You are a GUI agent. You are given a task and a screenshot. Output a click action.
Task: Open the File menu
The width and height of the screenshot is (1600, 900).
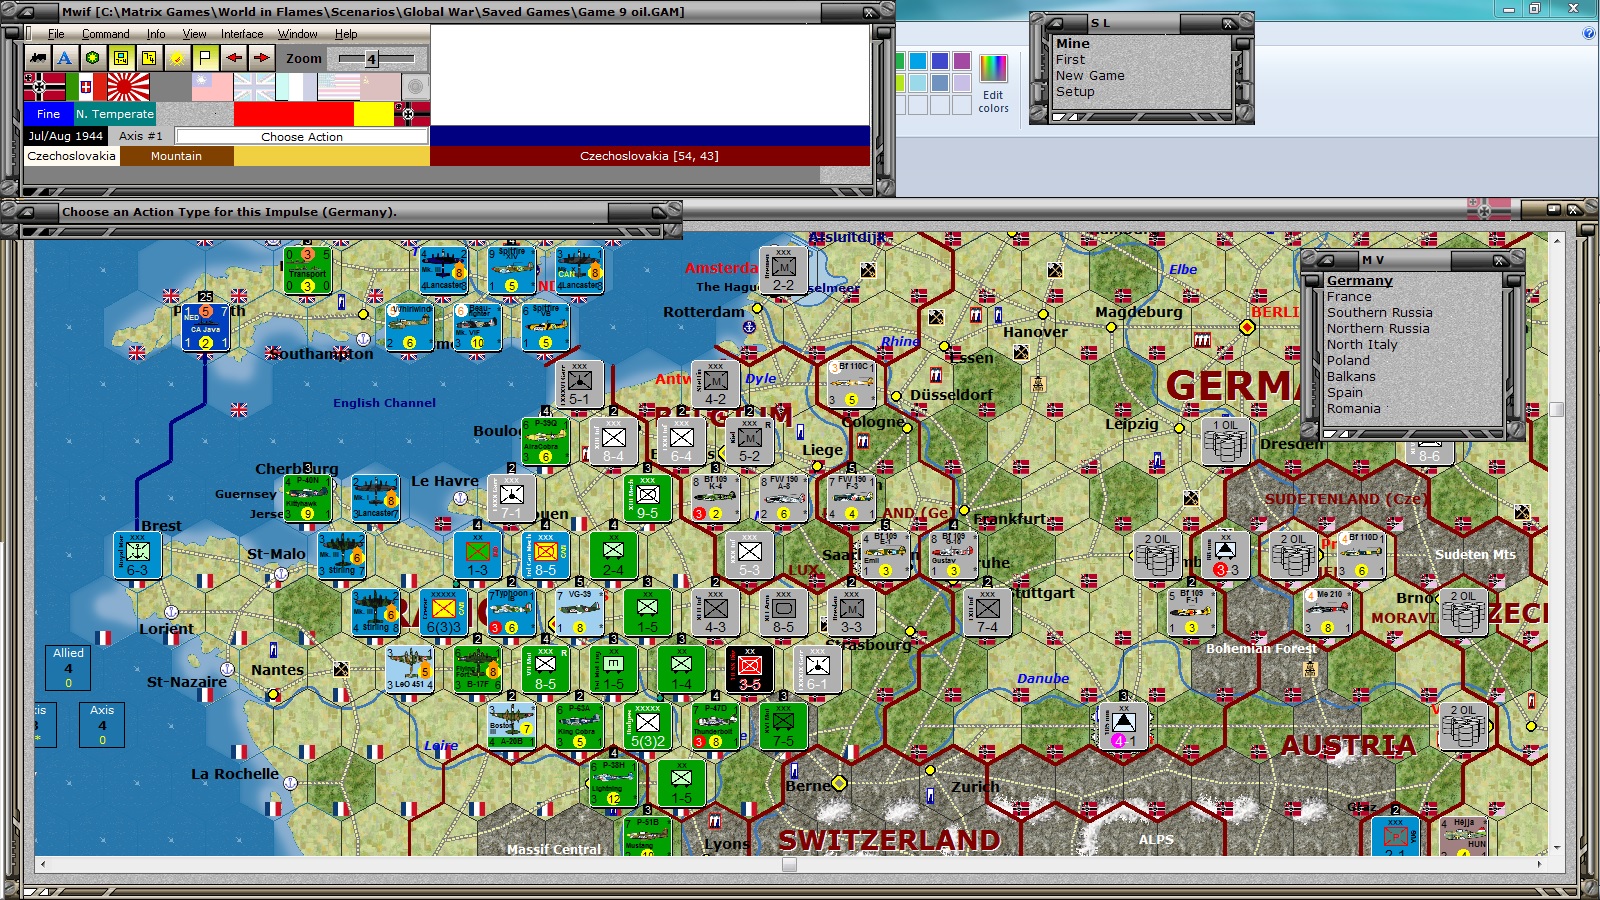[x=56, y=34]
